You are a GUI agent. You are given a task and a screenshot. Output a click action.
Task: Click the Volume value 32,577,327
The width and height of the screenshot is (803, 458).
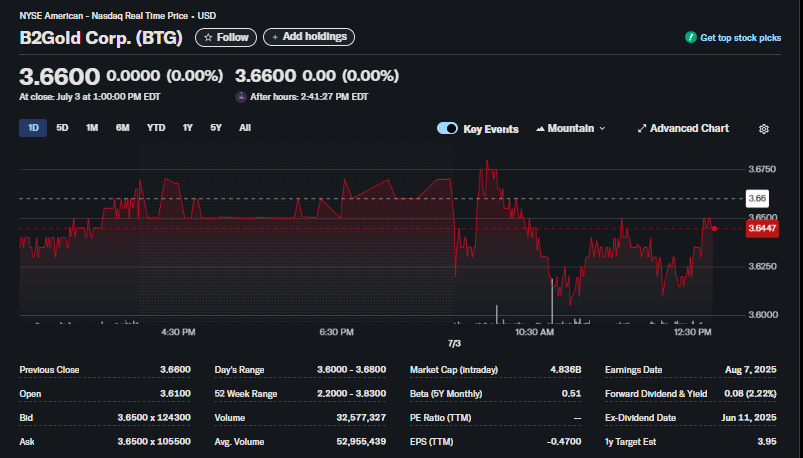[x=361, y=418]
